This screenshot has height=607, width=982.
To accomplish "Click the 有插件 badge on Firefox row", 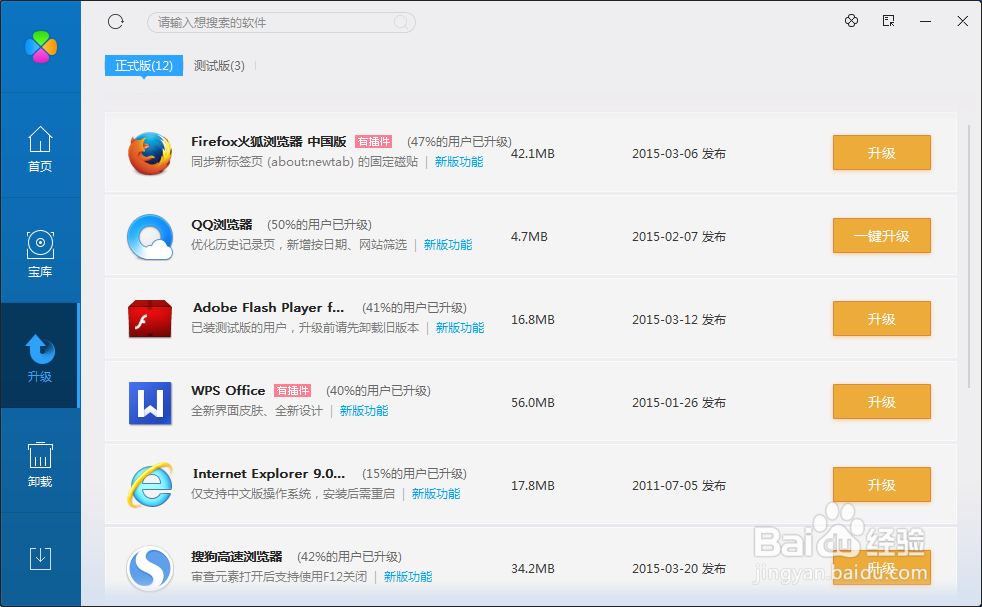I will coord(373,142).
